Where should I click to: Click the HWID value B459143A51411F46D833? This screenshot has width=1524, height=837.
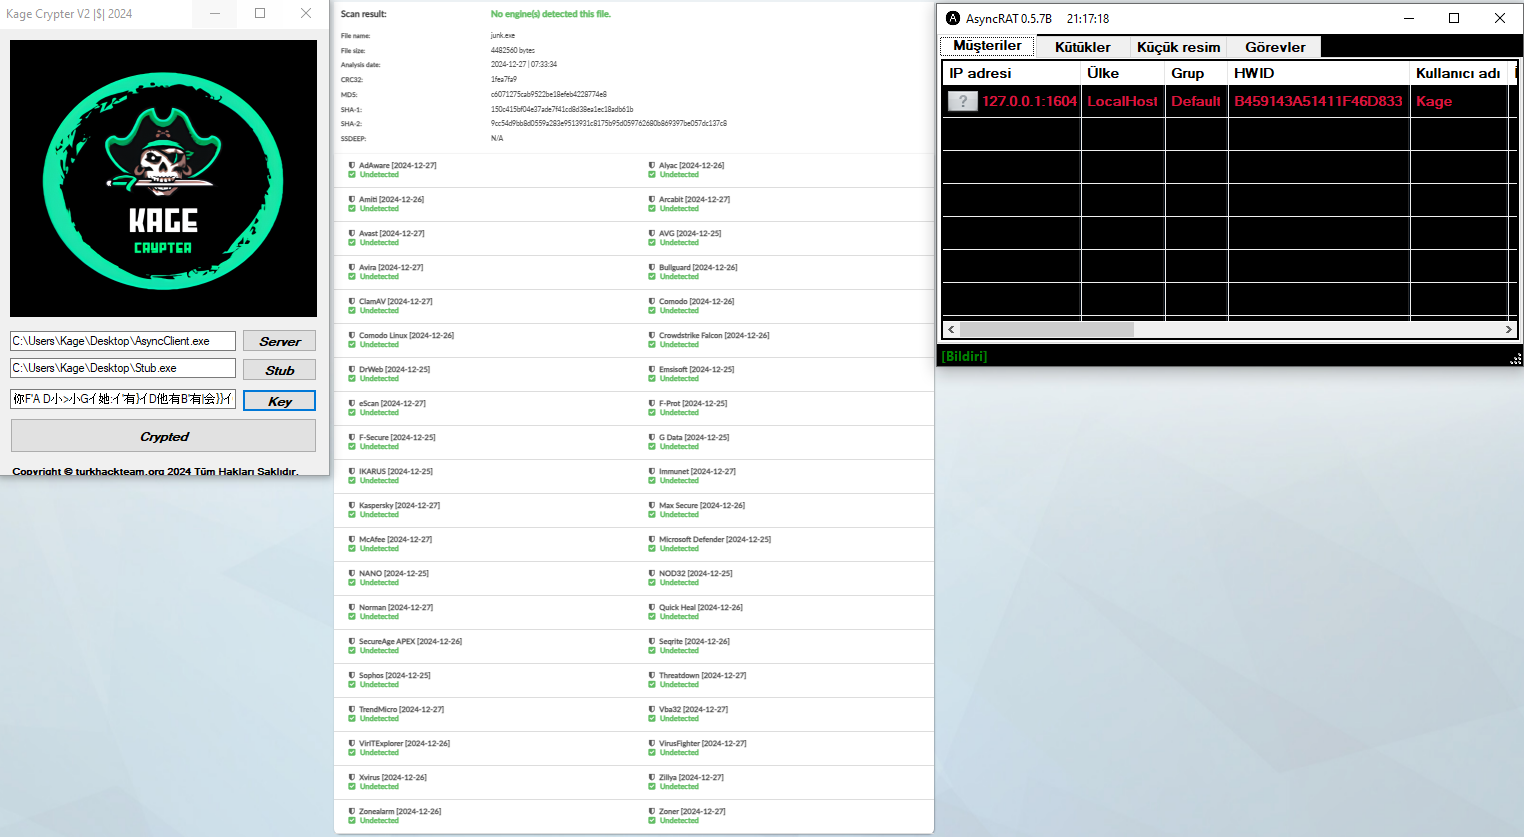point(1318,101)
